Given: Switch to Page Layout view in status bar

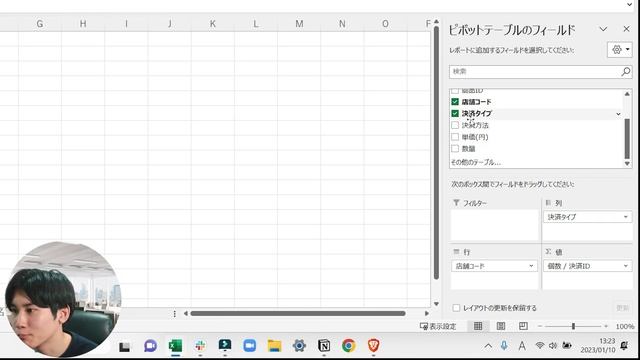Looking at the screenshot, I should [x=500, y=326].
